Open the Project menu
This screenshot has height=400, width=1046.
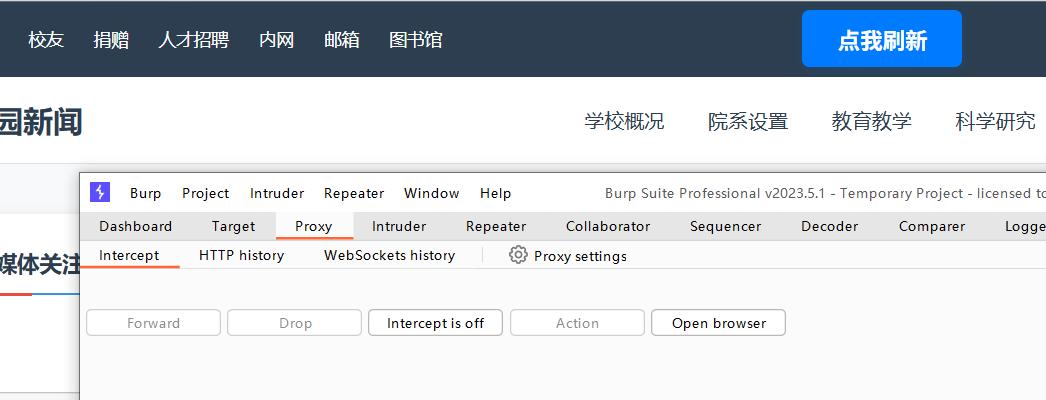tap(205, 193)
